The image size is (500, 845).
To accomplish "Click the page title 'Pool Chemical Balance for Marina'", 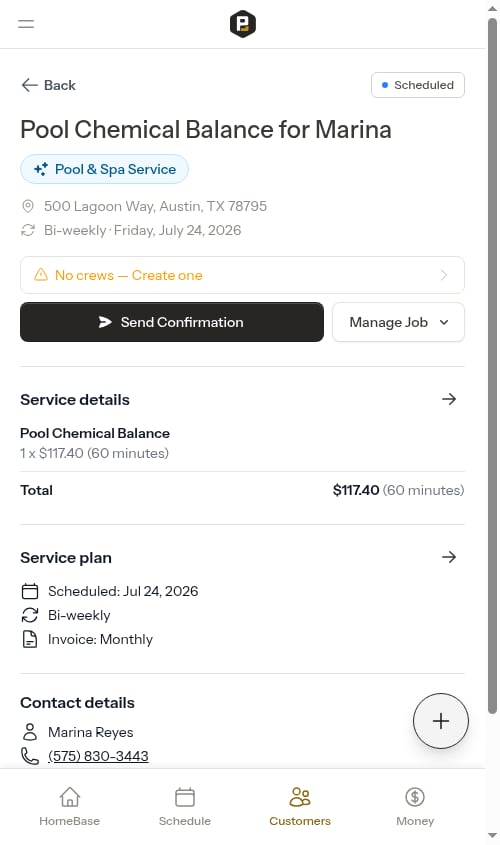I will 206,129.
